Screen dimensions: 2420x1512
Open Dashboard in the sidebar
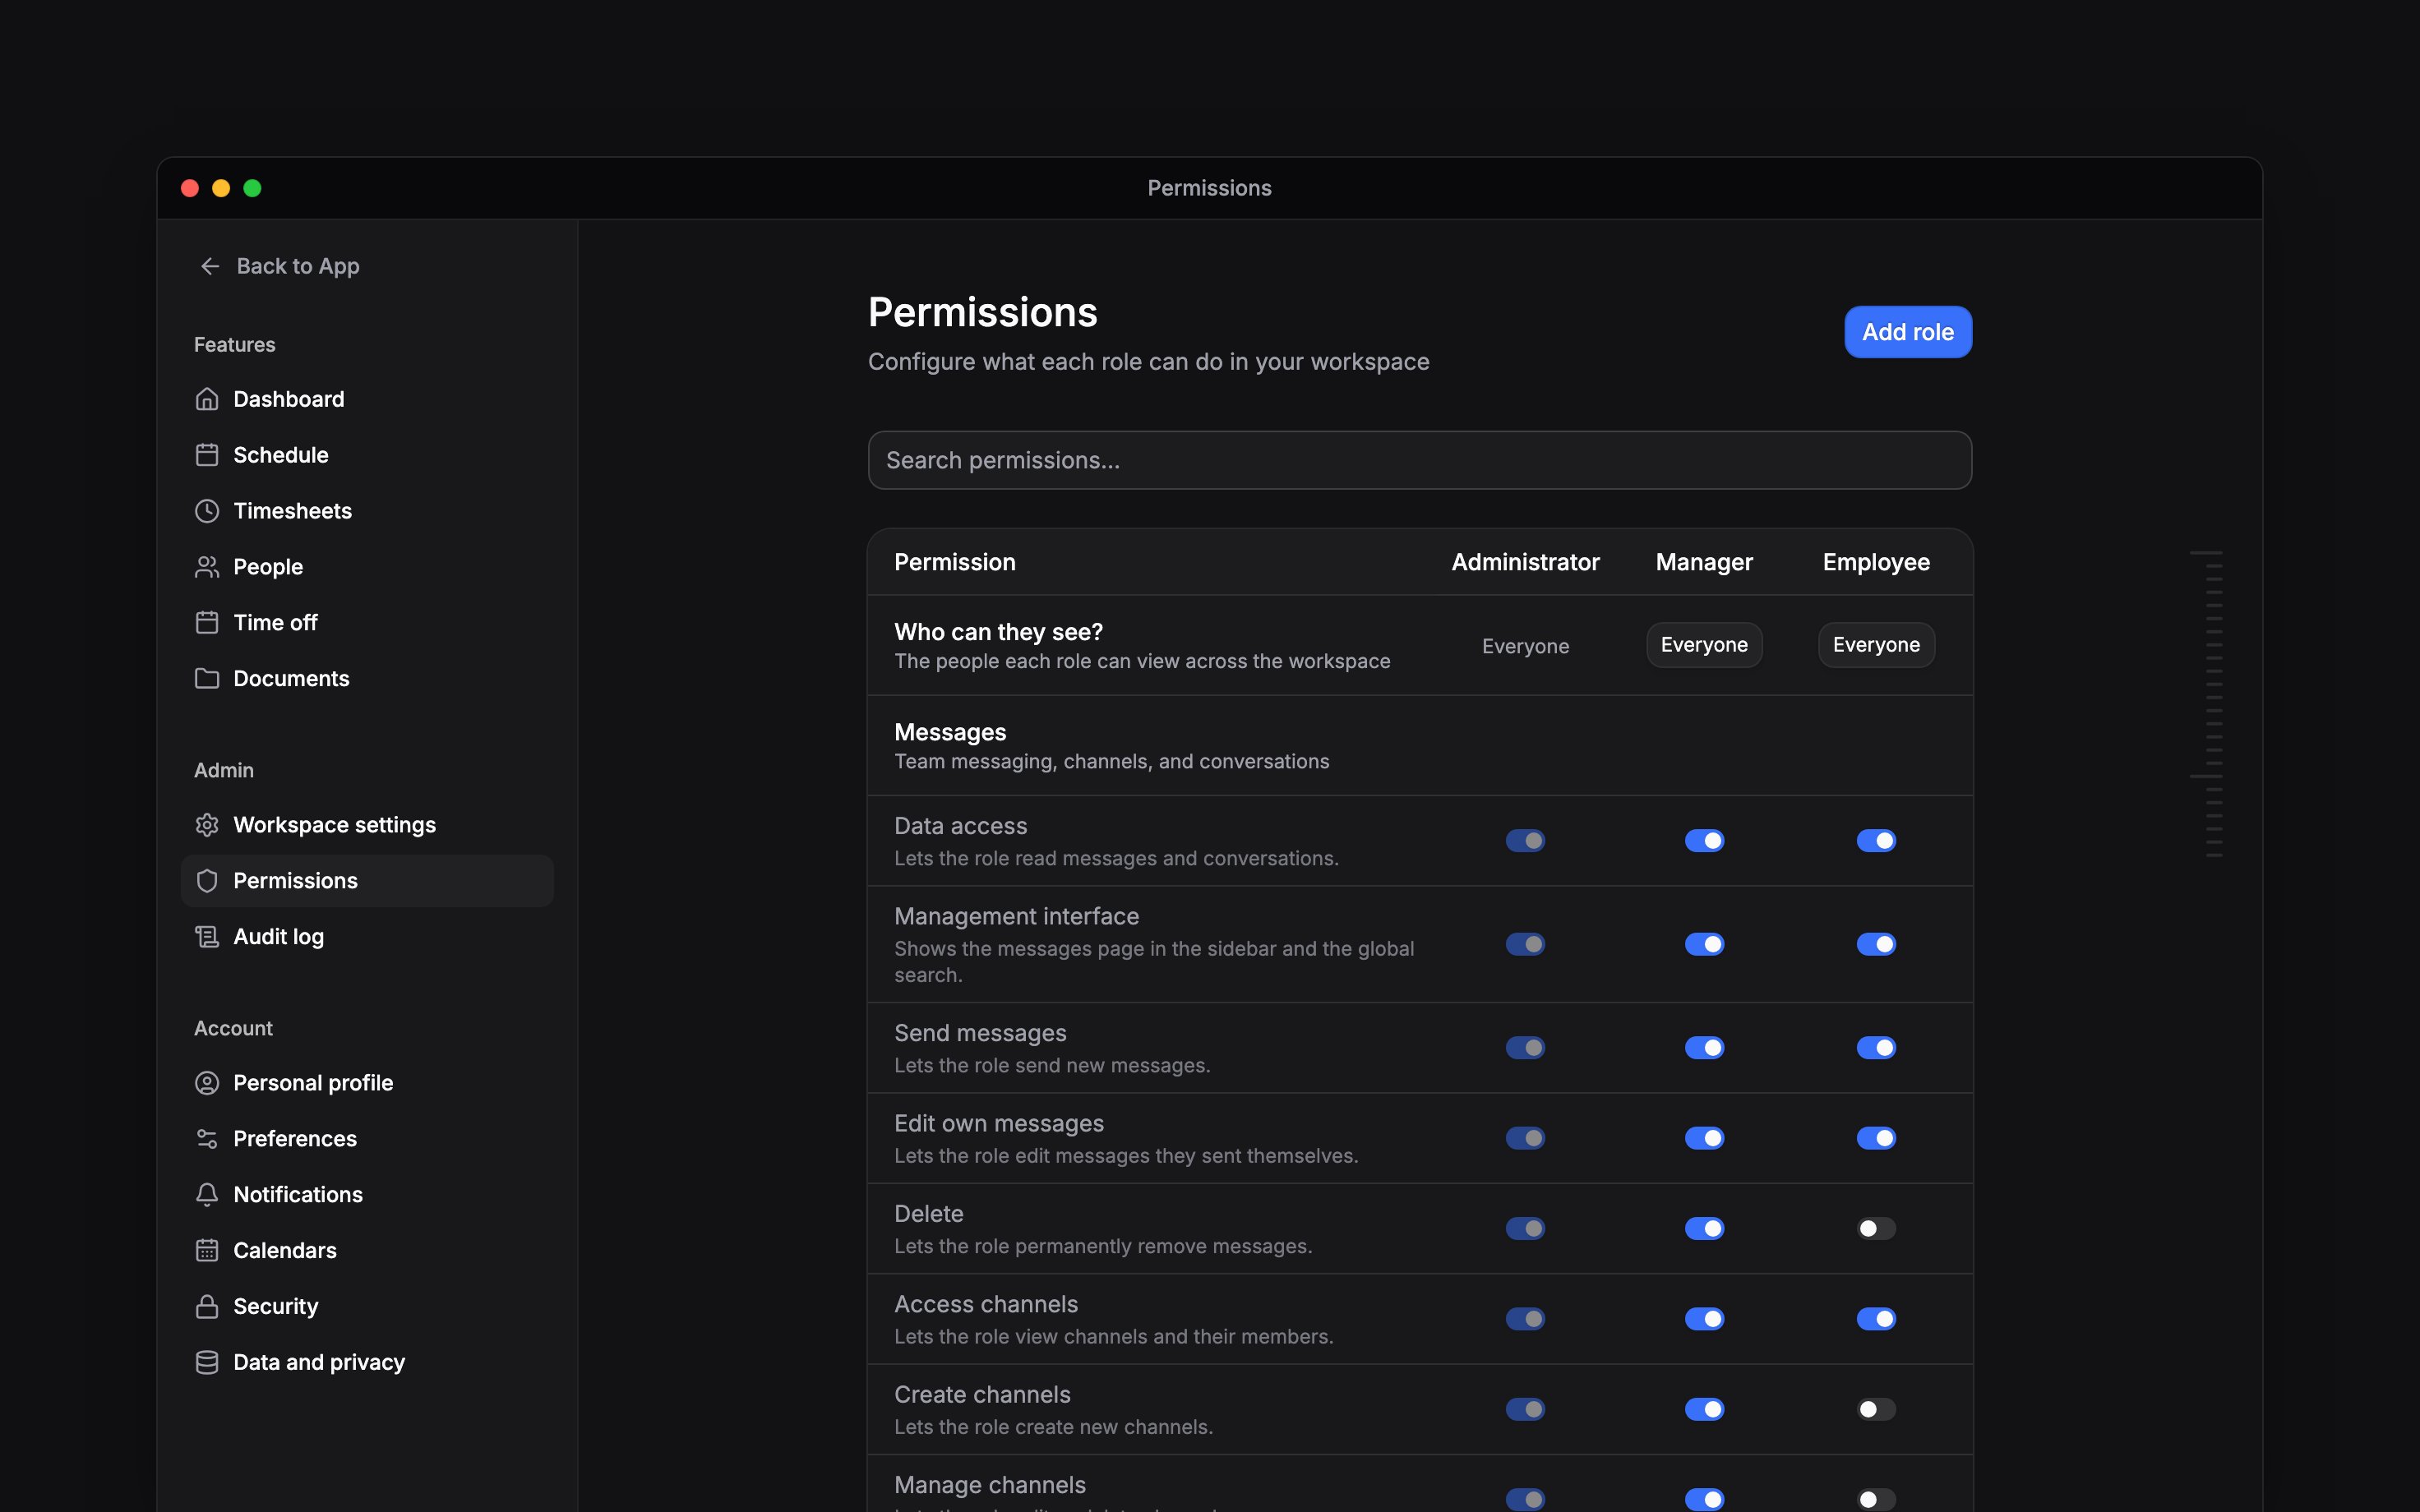click(367, 399)
